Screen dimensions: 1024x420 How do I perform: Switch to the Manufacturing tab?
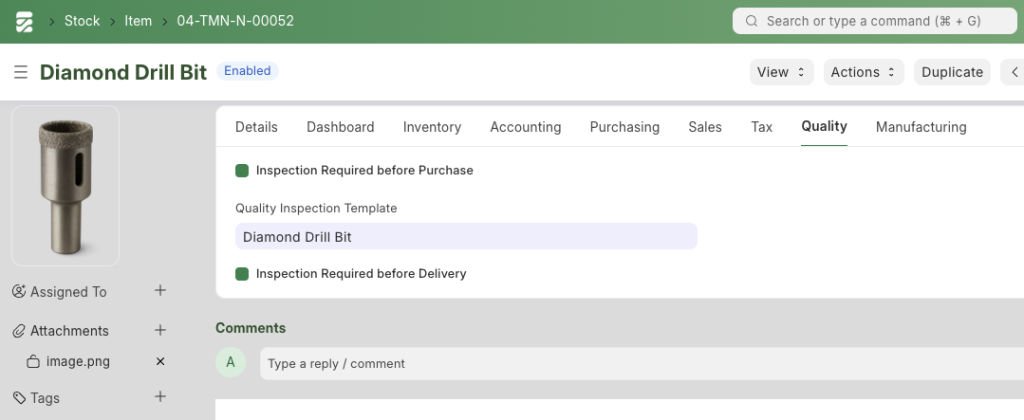[921, 127]
